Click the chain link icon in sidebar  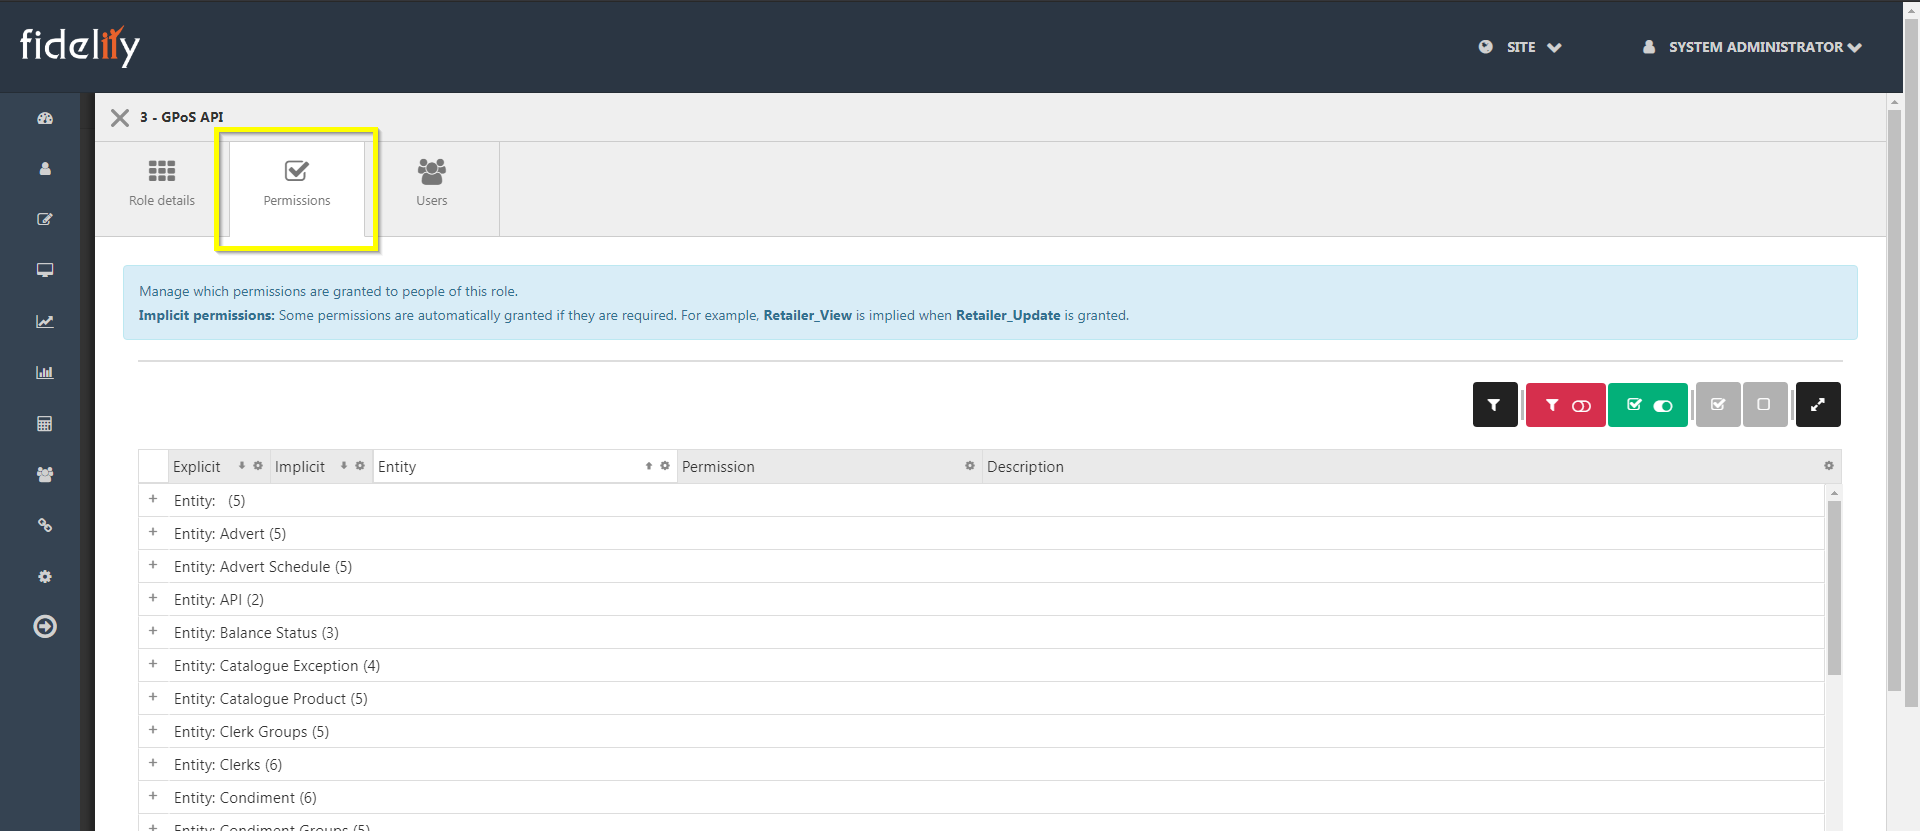click(45, 525)
